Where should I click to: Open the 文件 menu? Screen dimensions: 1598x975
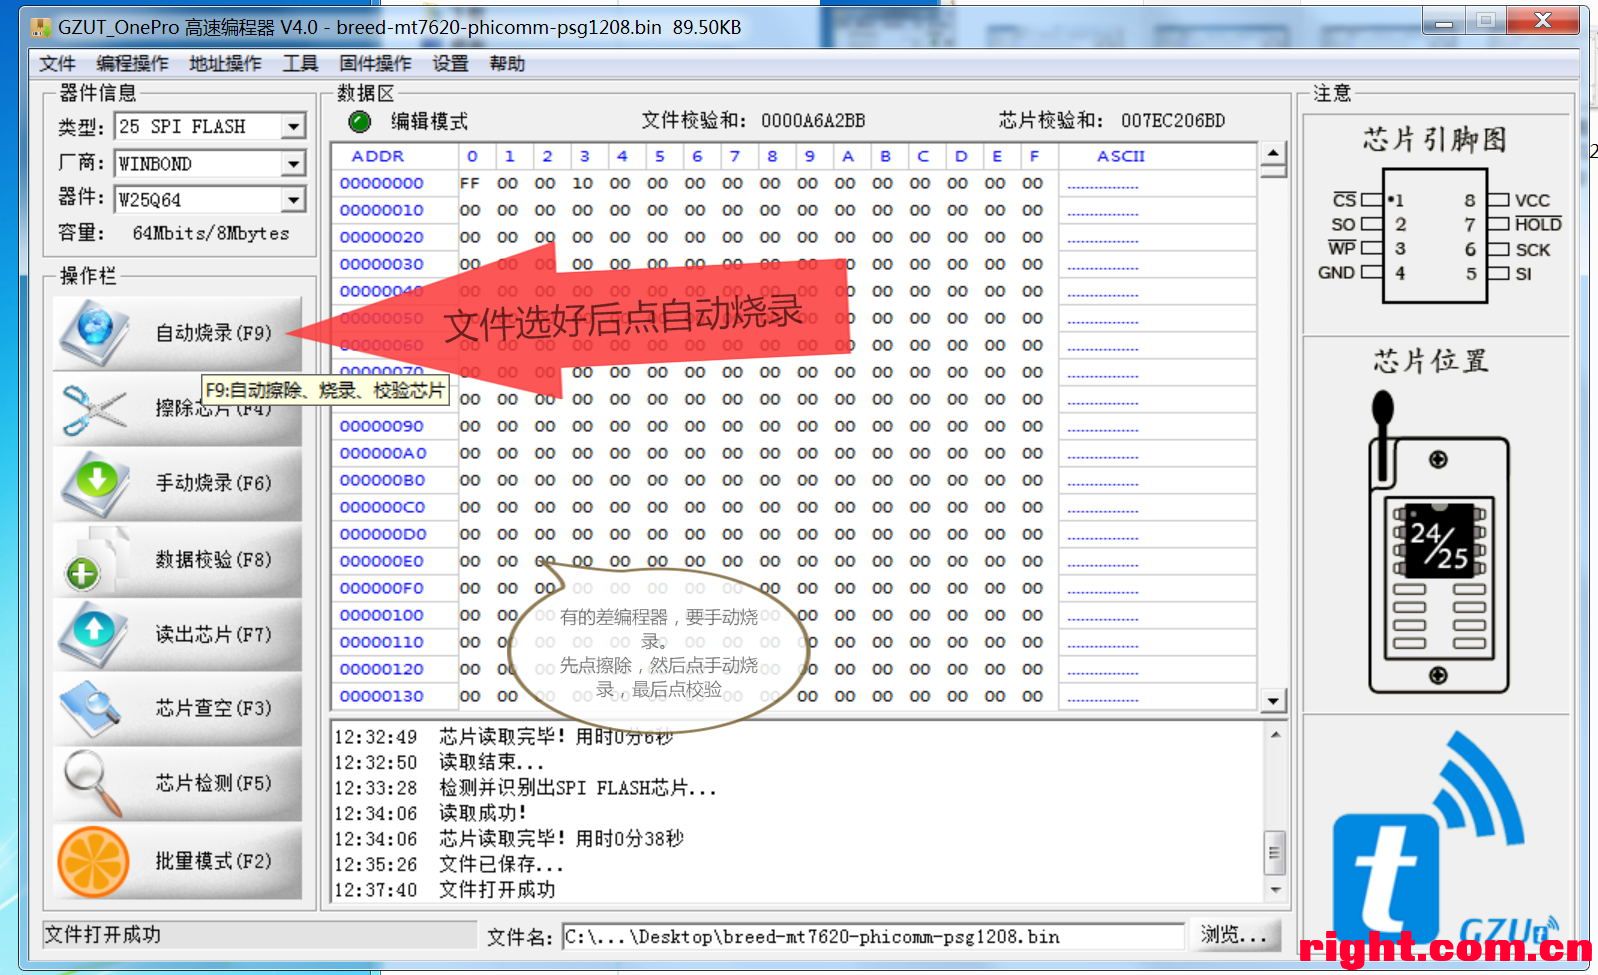click(57, 64)
